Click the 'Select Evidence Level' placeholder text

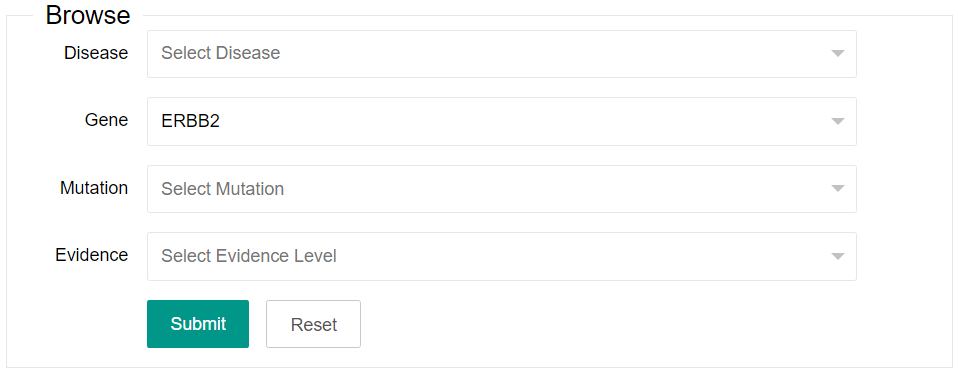(249, 255)
